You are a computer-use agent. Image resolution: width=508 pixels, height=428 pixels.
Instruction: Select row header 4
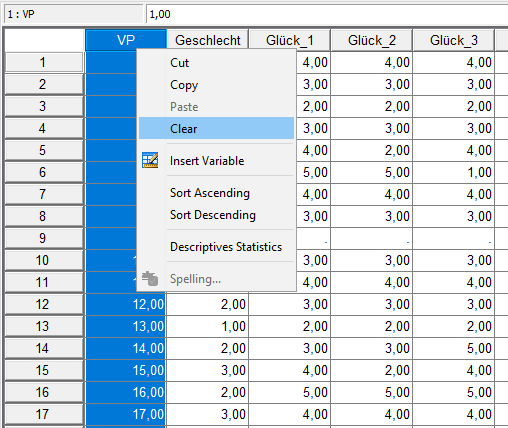click(44, 128)
